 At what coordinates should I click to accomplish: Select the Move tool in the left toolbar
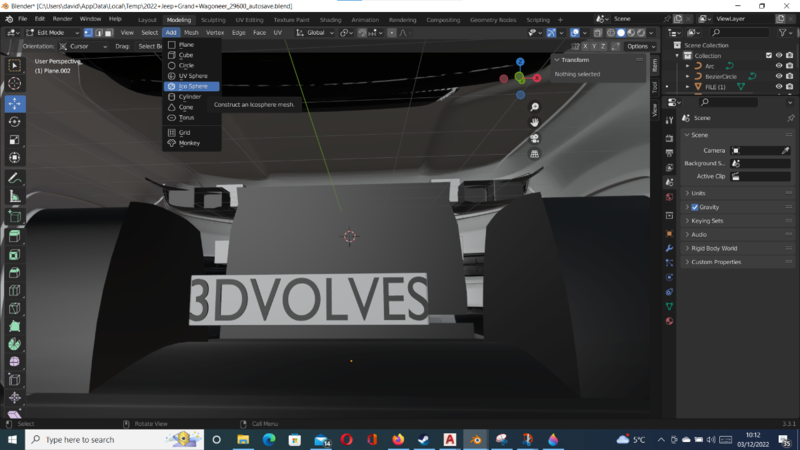click(14, 103)
